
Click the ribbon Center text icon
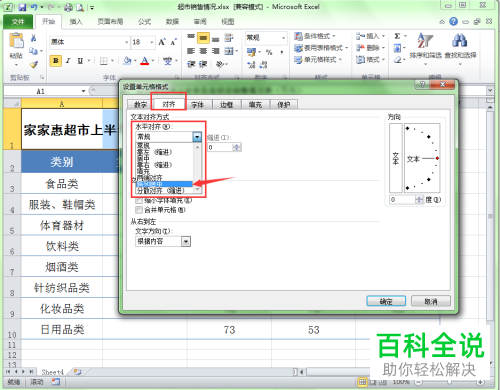(x=203, y=51)
